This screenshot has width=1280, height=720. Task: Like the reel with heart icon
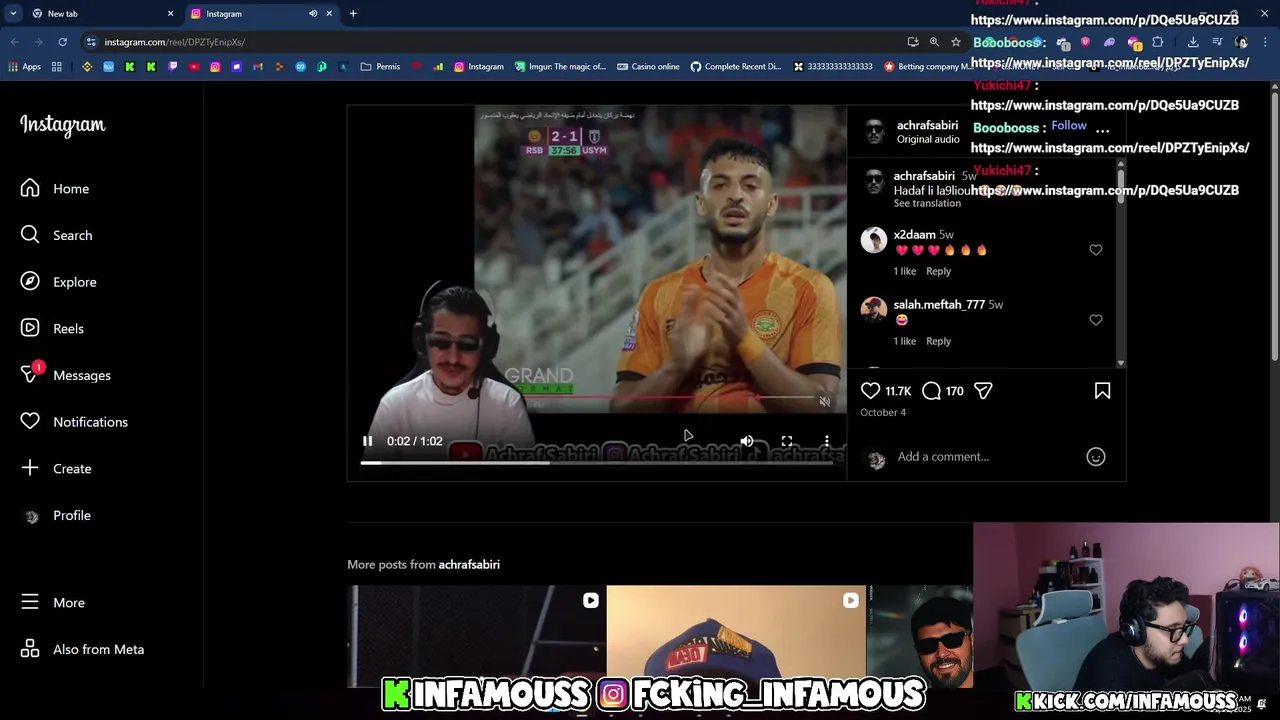point(870,391)
